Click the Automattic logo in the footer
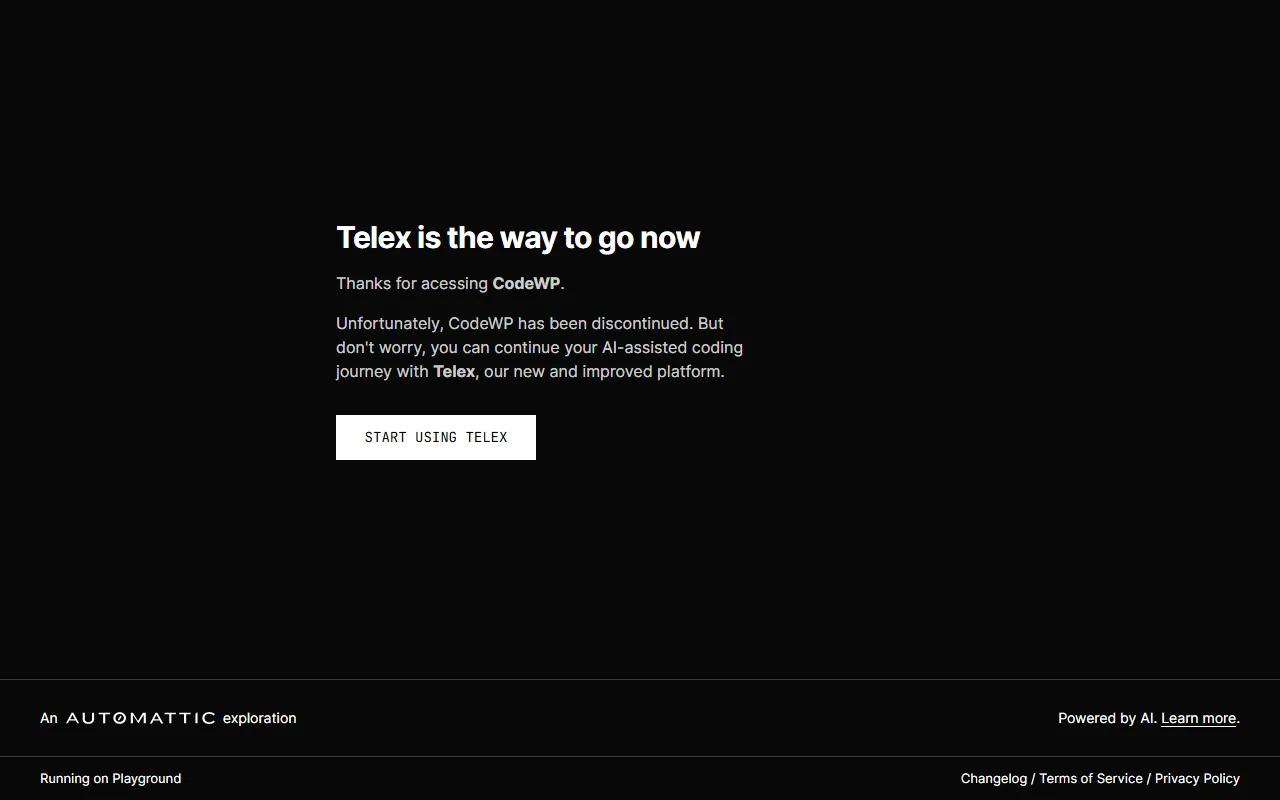 point(140,718)
